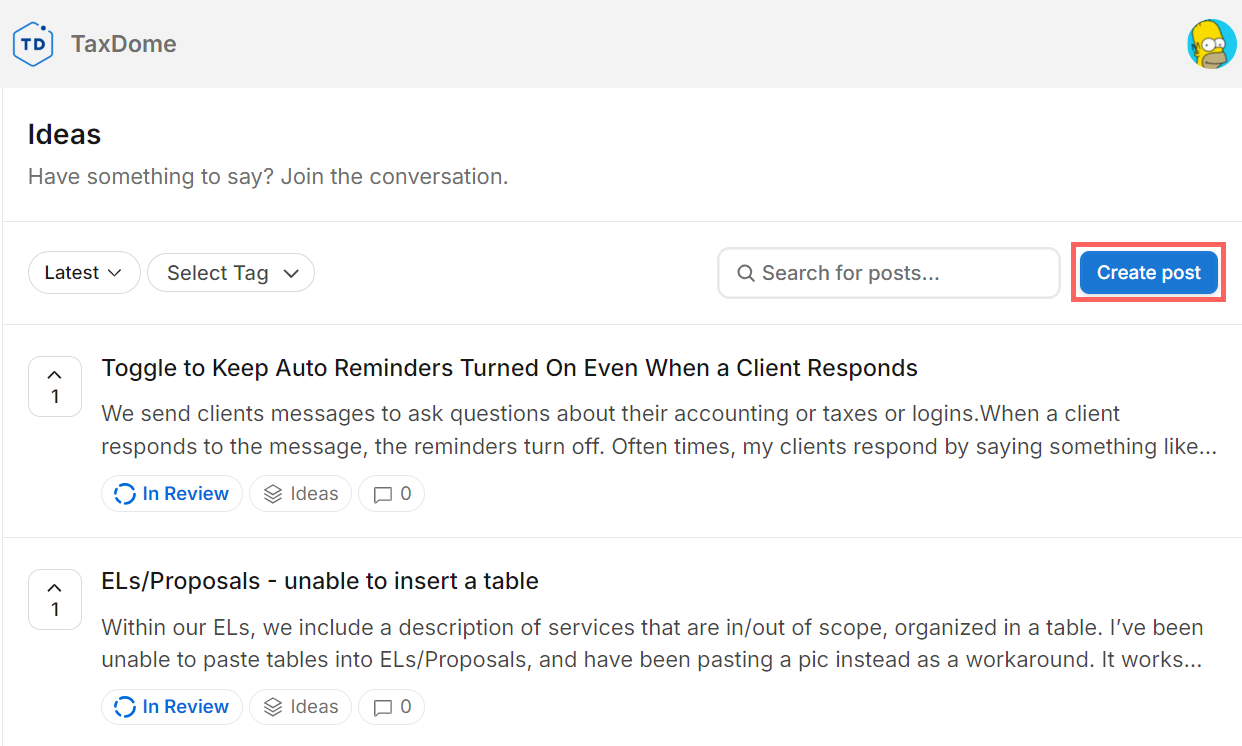Read the ELs/Proposals post description preview
The image size is (1242, 746).
pos(652,644)
